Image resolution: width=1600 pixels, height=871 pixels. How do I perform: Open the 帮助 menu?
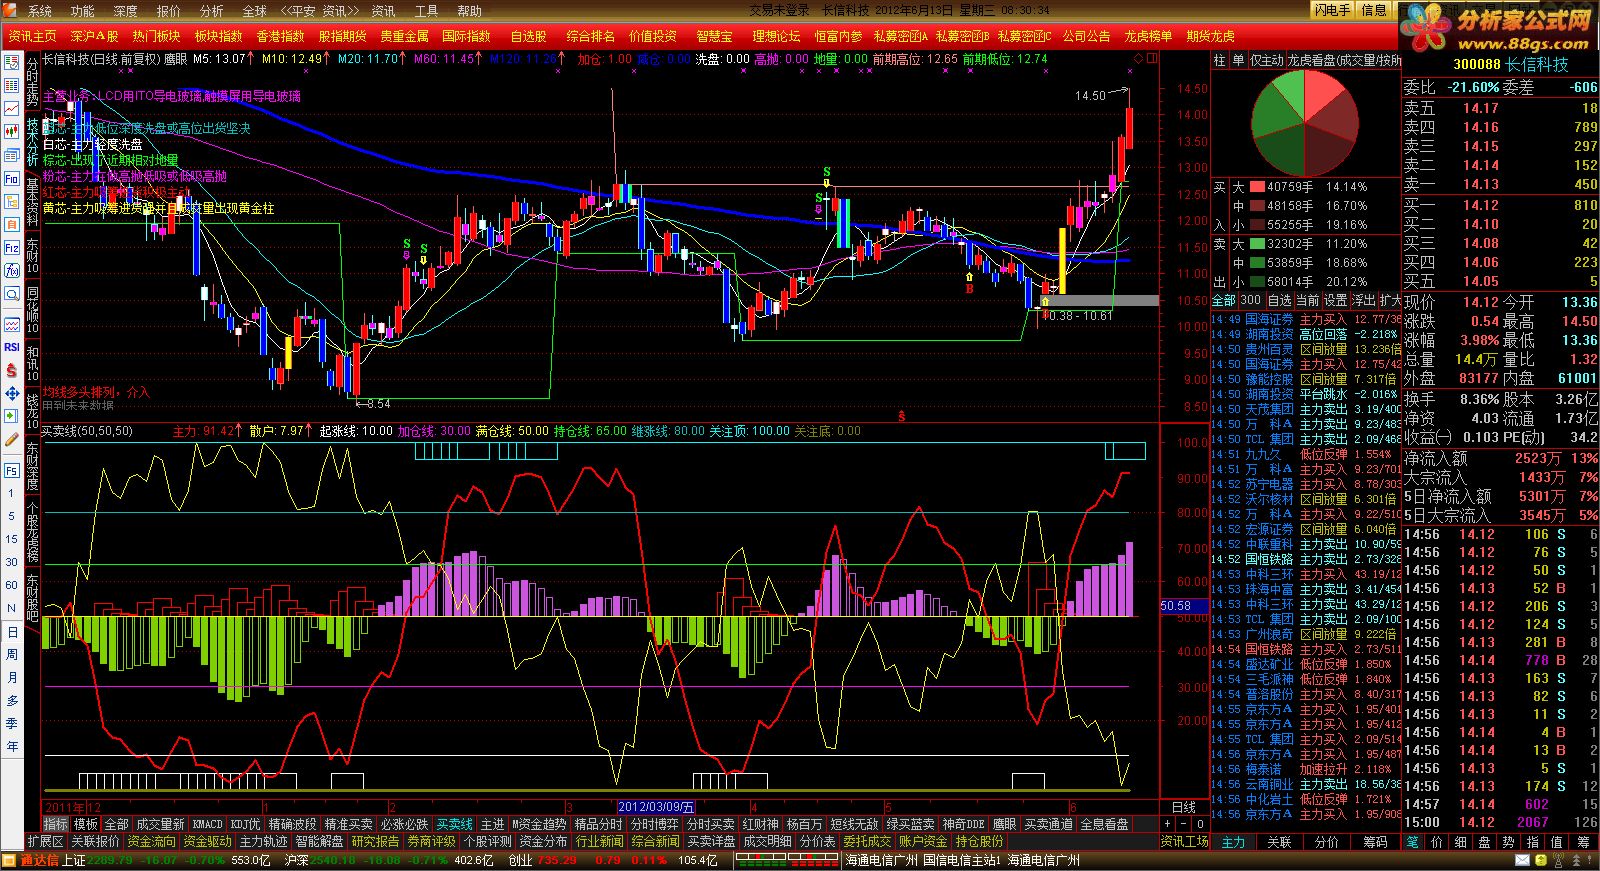click(x=469, y=11)
